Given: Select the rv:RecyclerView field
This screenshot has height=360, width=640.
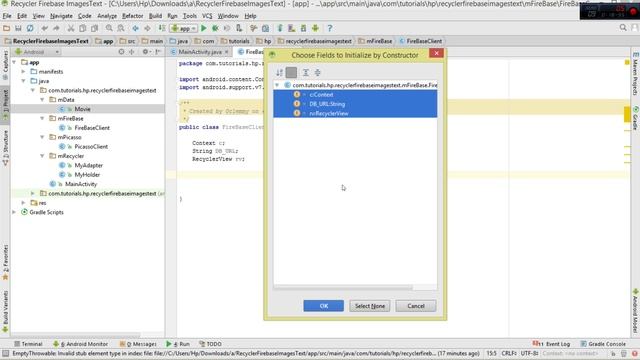Looking at the screenshot, I should pos(355,113).
